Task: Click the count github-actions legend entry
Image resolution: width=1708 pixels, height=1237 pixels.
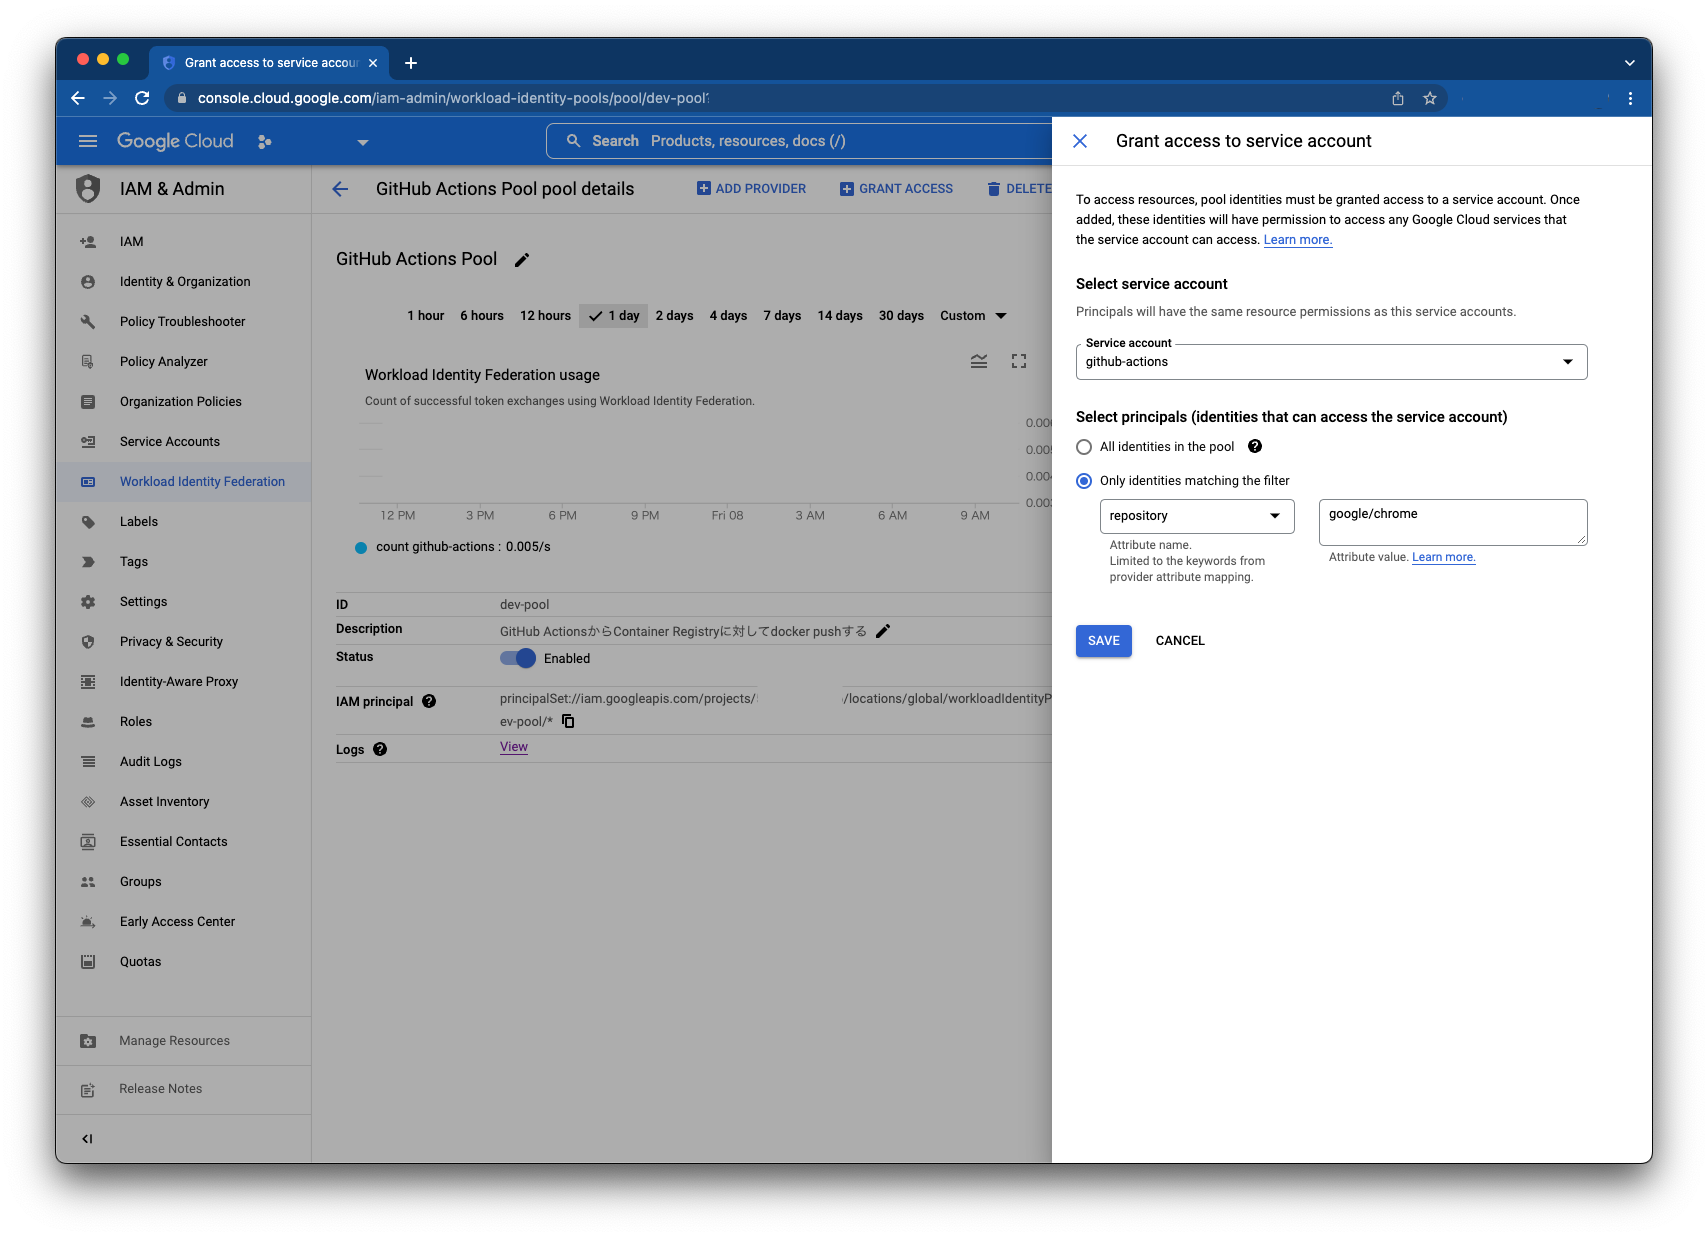Action: tap(453, 547)
